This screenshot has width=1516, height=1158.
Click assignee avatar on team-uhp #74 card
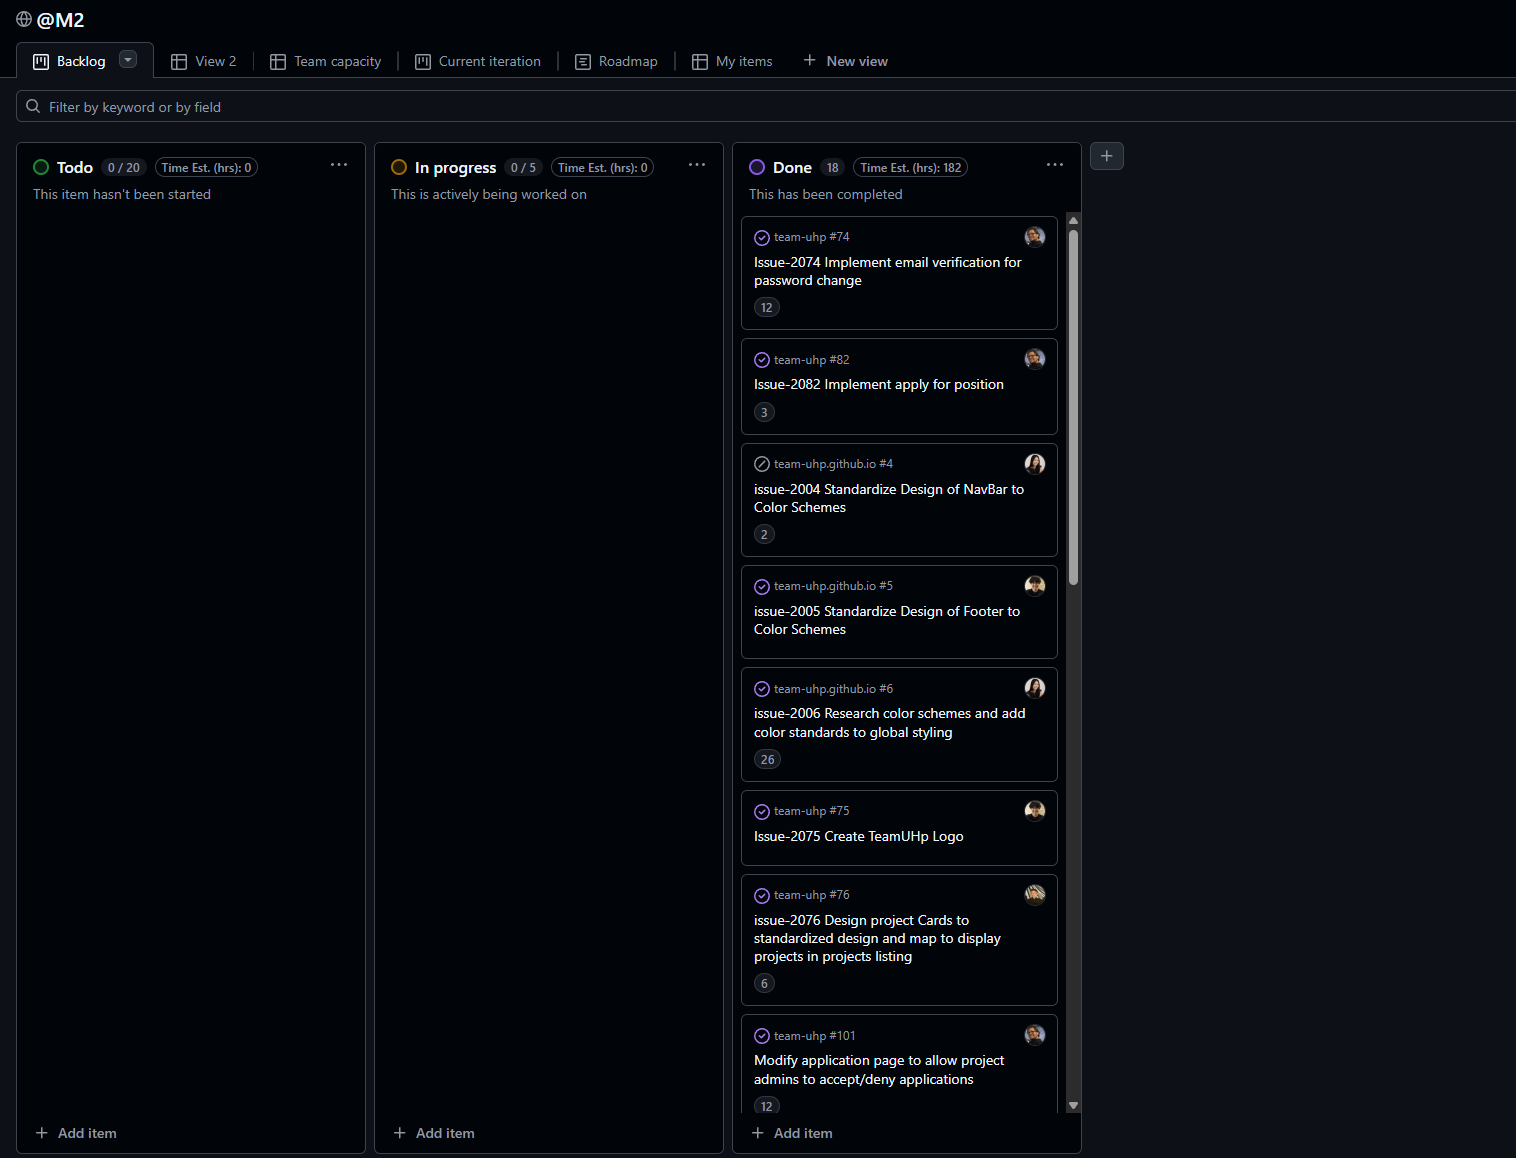click(1034, 237)
